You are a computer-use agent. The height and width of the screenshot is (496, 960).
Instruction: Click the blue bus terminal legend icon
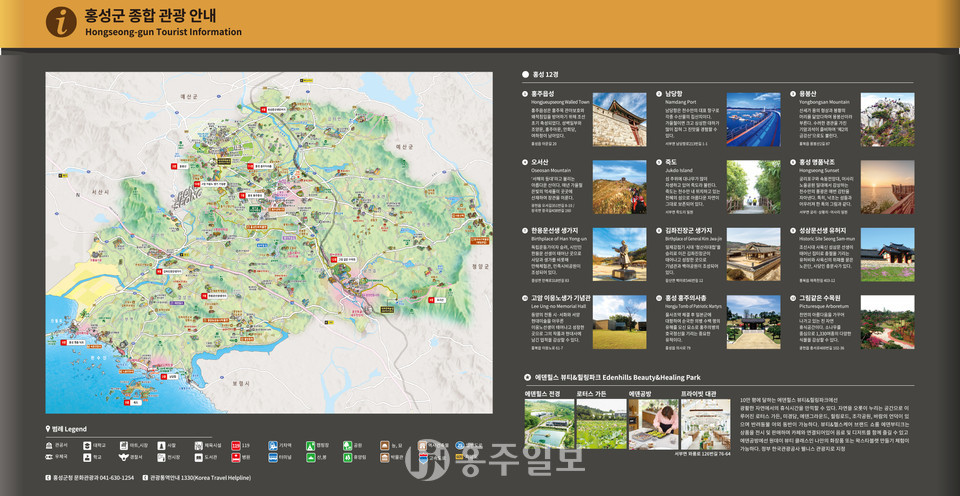pos(273,457)
